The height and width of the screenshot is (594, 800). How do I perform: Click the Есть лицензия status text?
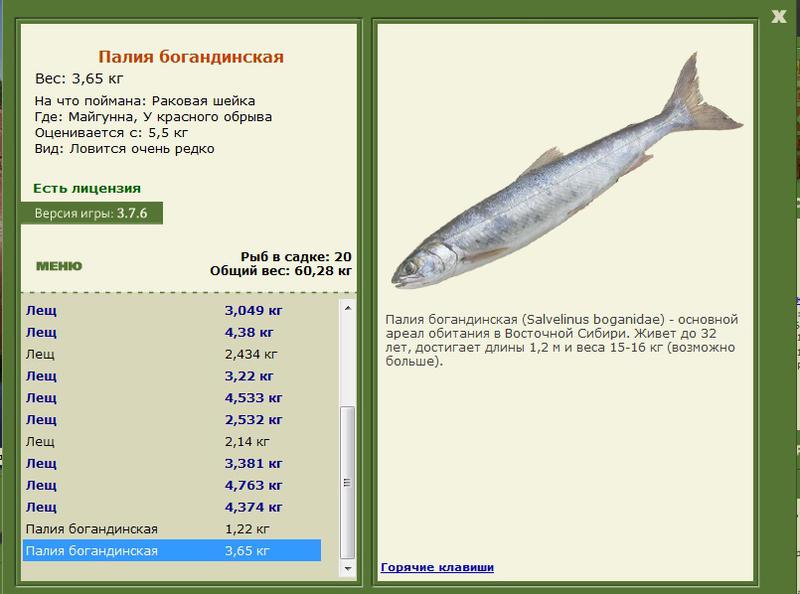pyautogui.click(x=87, y=188)
